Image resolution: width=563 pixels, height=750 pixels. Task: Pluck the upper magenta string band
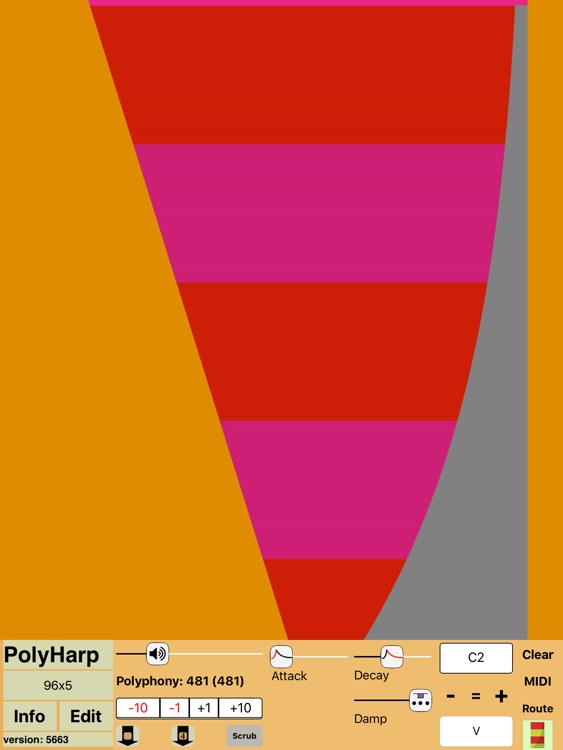click(x=325, y=213)
